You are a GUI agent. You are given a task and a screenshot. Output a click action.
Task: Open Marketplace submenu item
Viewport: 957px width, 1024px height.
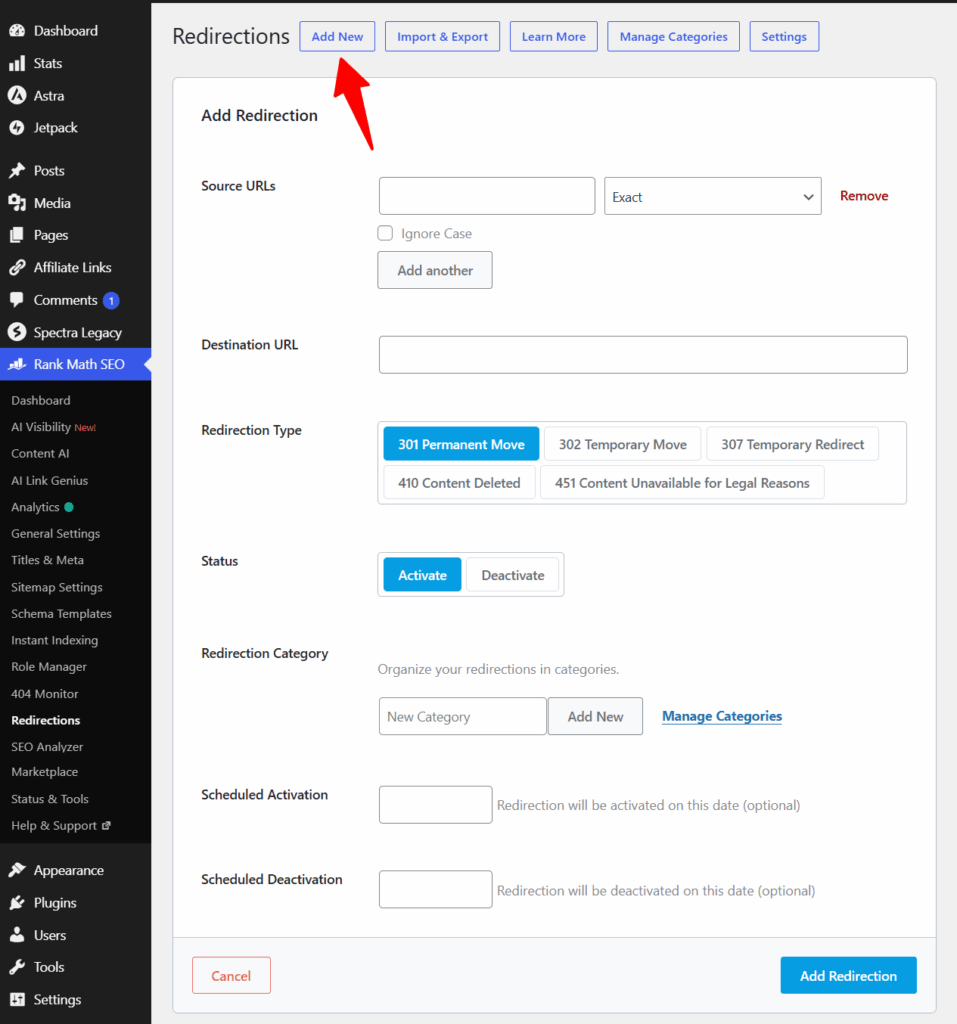tap(44, 772)
